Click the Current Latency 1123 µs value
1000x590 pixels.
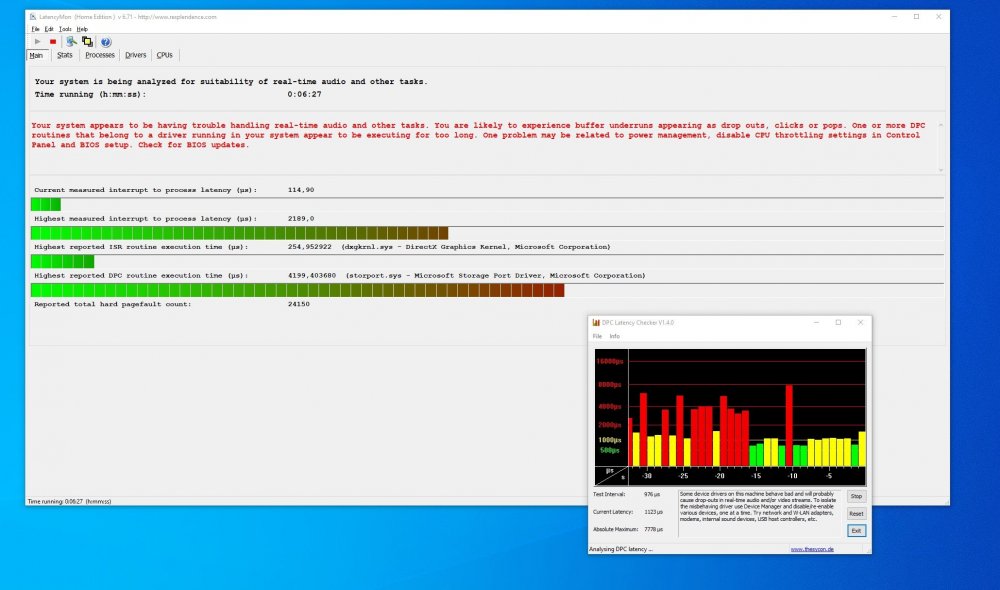click(653, 512)
